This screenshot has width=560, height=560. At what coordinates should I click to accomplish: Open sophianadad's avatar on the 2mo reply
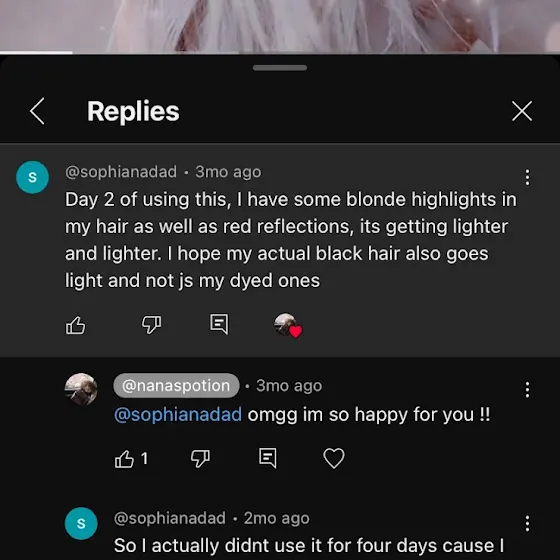[x=81, y=523]
